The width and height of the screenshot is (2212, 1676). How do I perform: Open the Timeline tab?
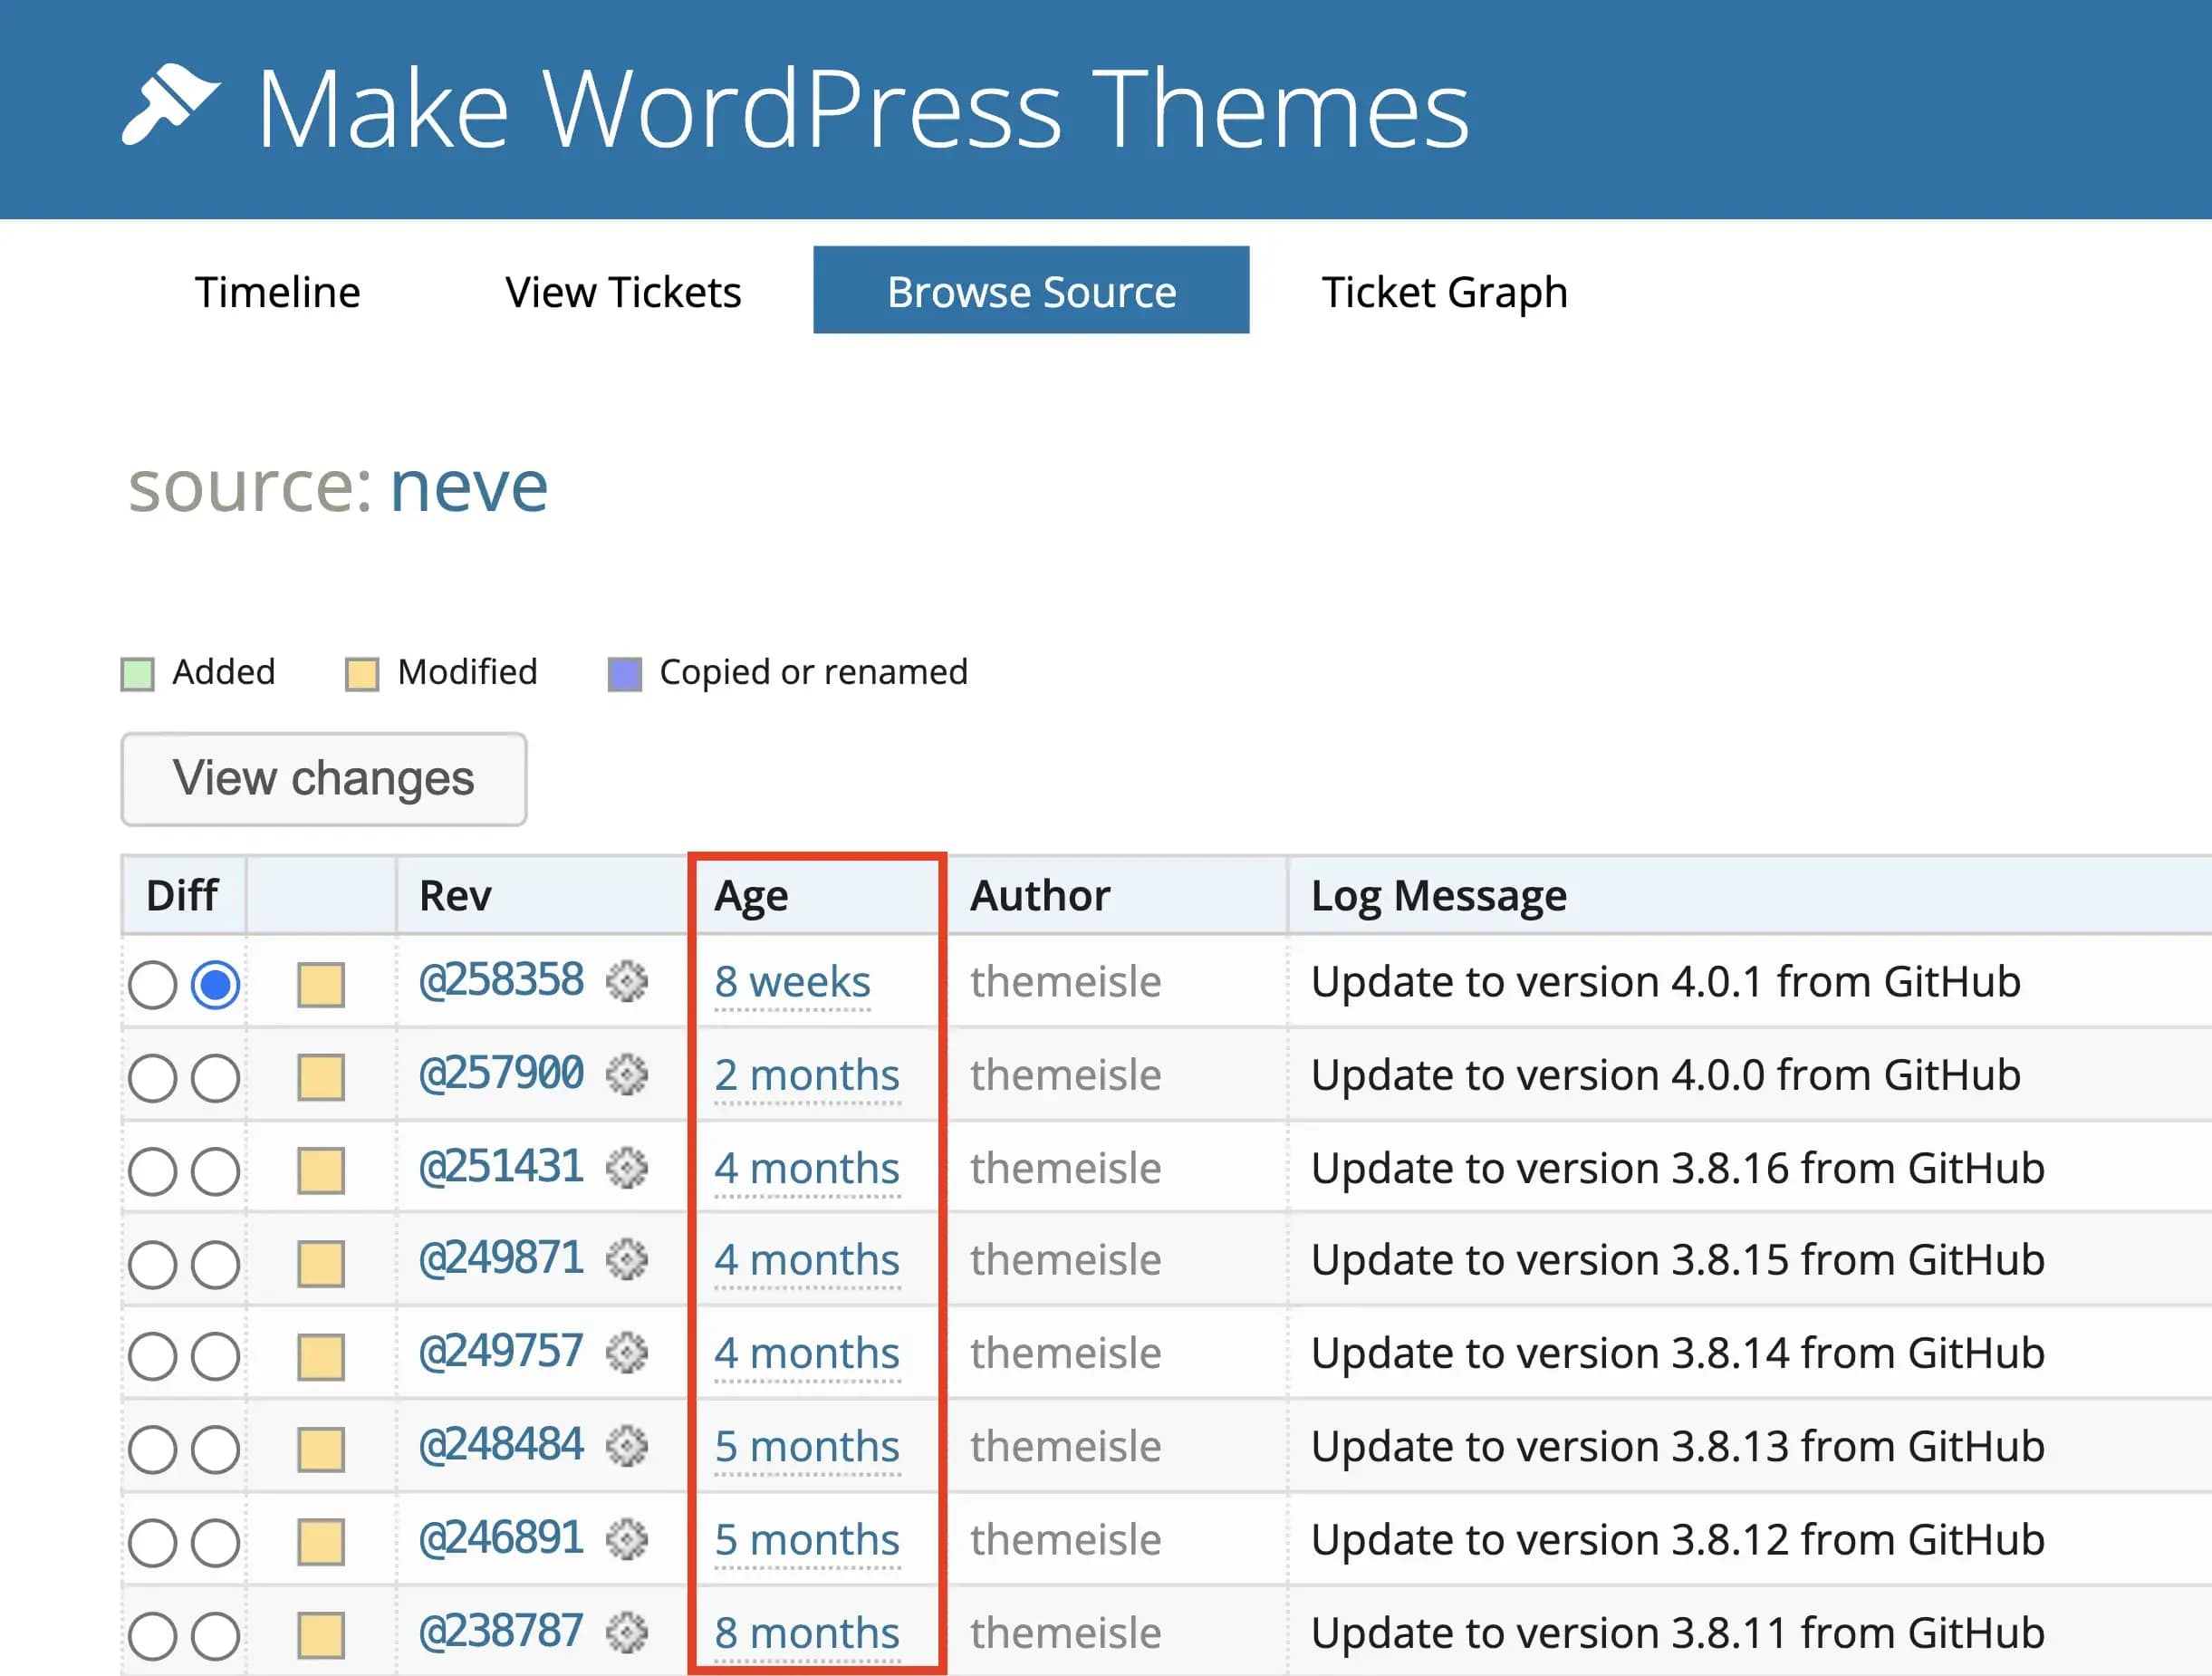(x=277, y=291)
